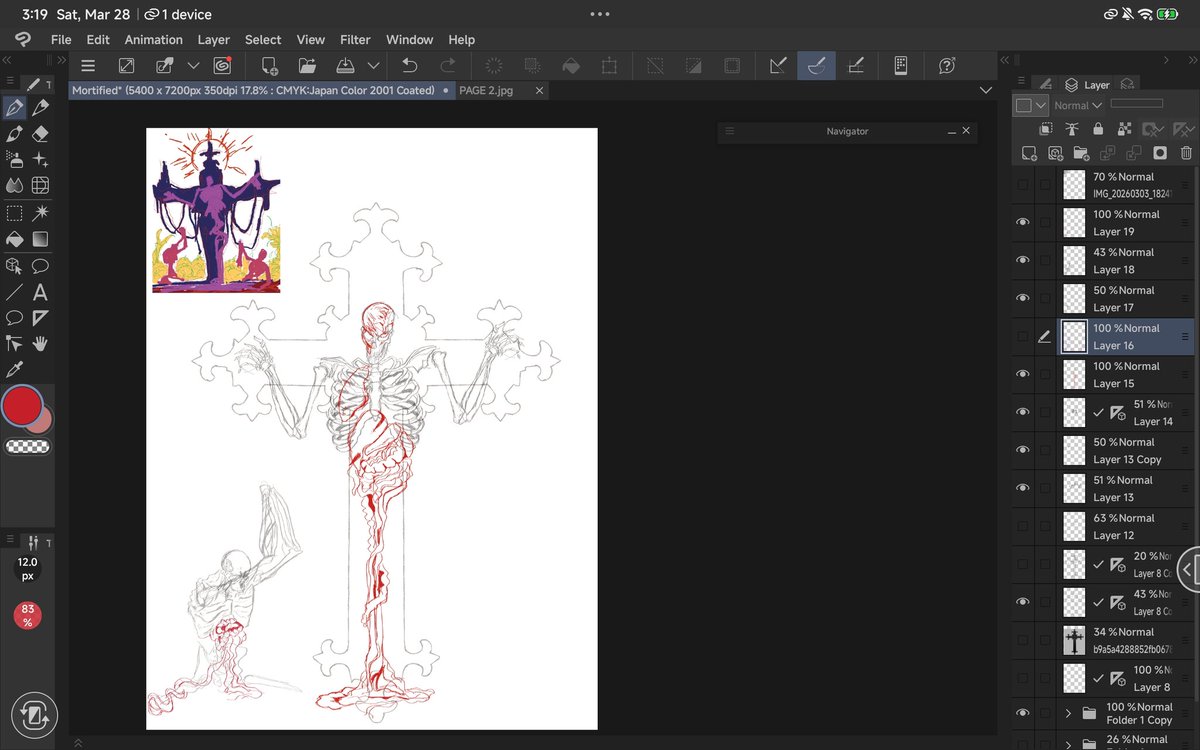Expand Folder 1 Copy layer folder
Image resolution: width=1200 pixels, height=750 pixels.
point(1068,713)
